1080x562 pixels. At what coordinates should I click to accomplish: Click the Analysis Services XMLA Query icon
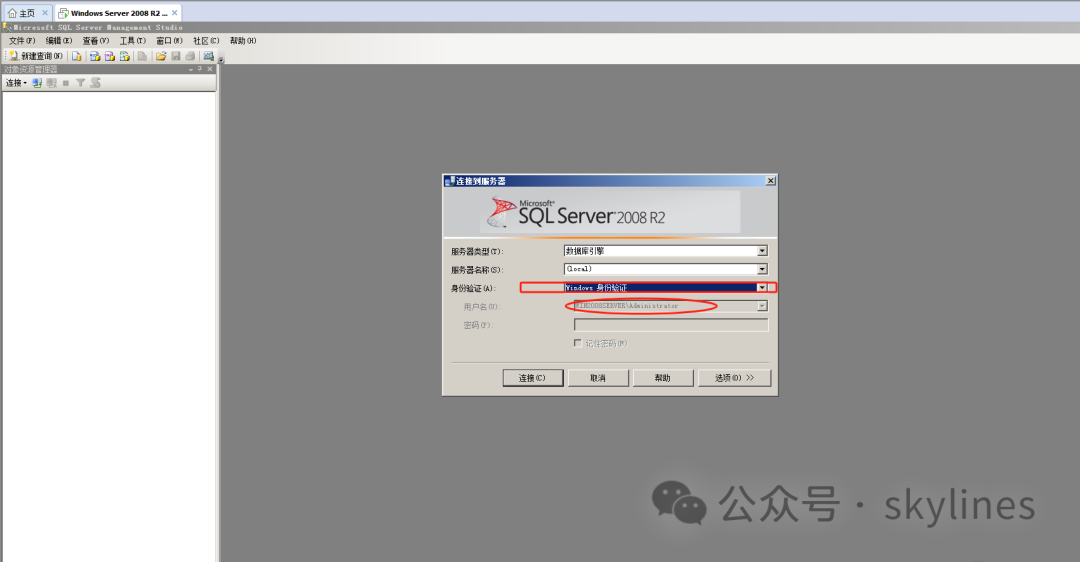click(125, 56)
